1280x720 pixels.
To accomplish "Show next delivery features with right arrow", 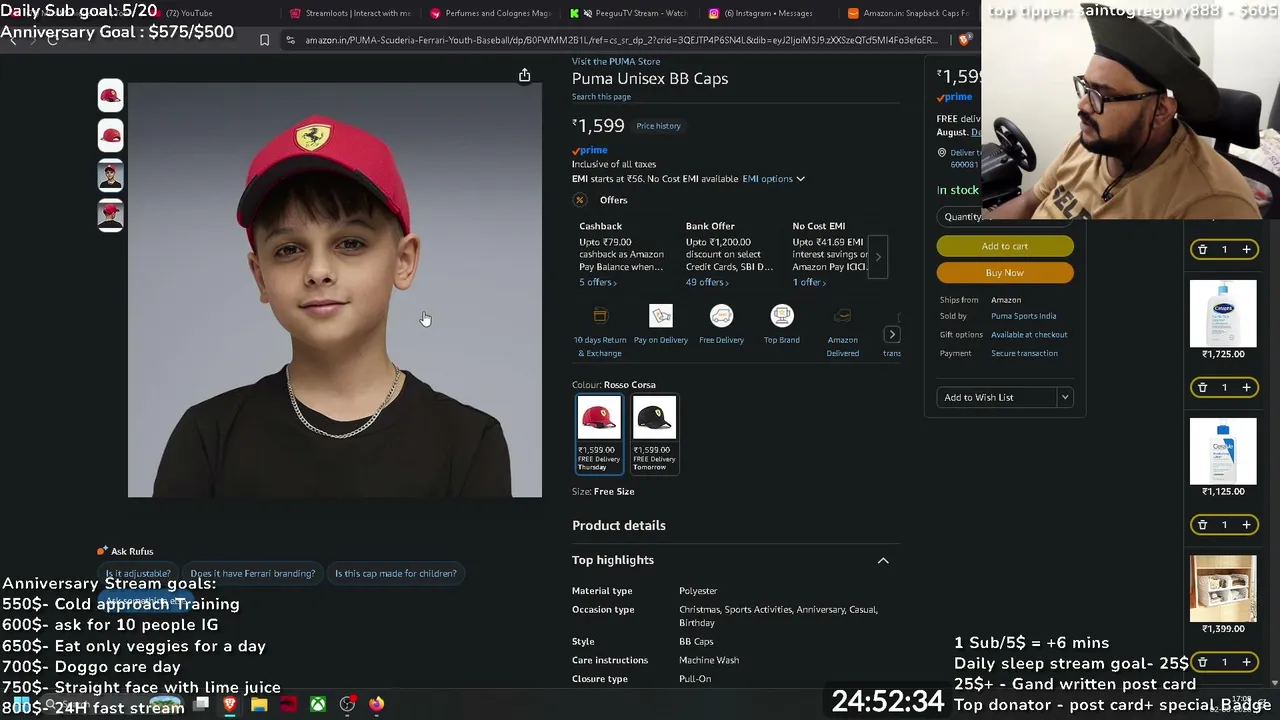I will click(x=892, y=335).
